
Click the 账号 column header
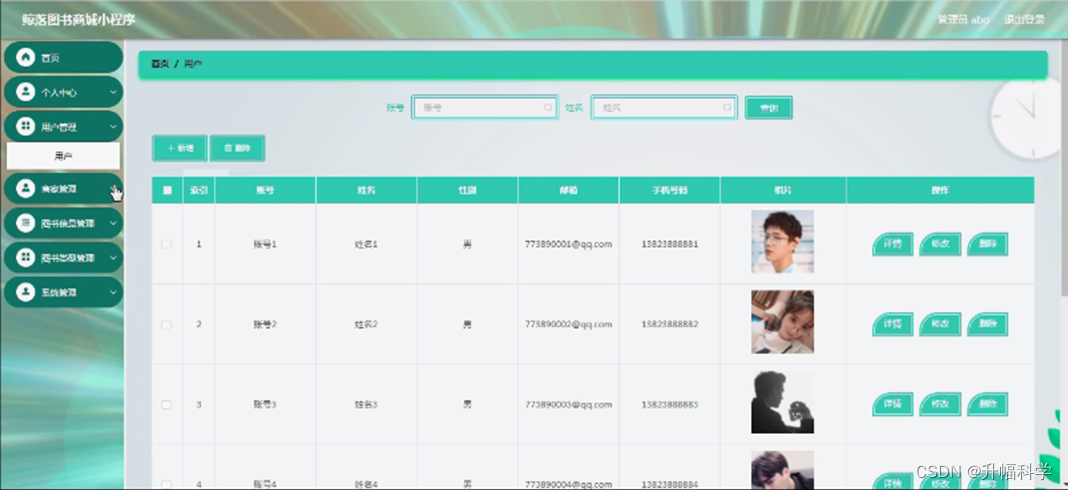(x=265, y=191)
